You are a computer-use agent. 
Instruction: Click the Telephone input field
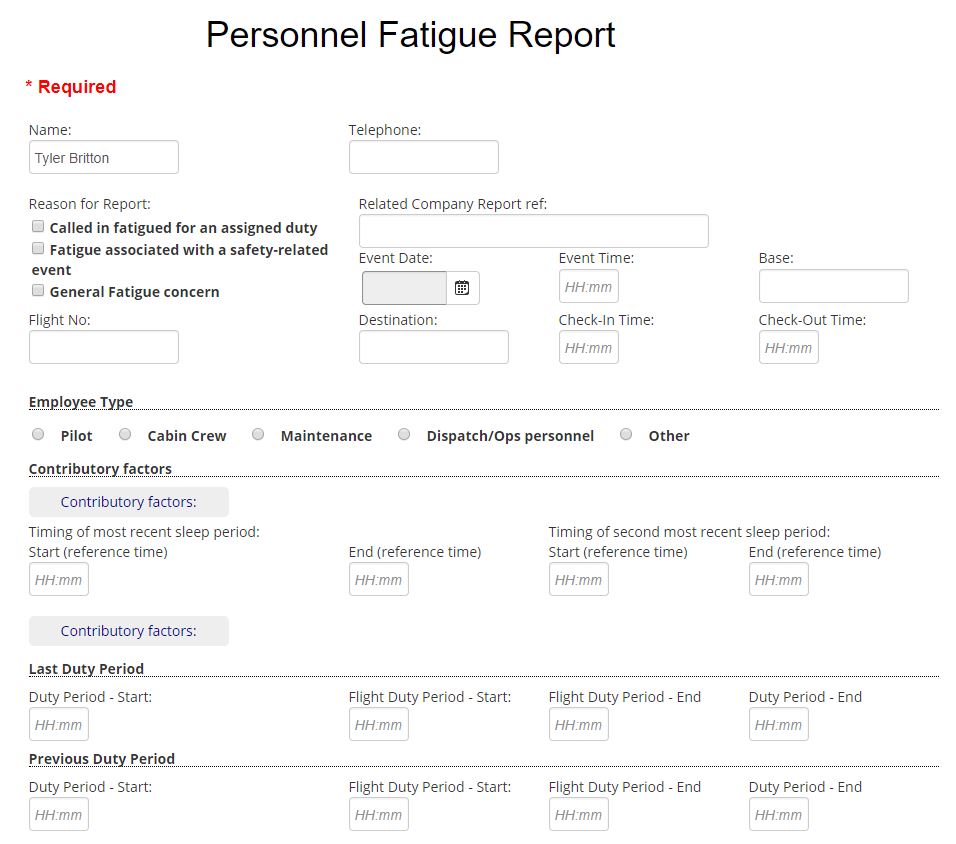[423, 157]
